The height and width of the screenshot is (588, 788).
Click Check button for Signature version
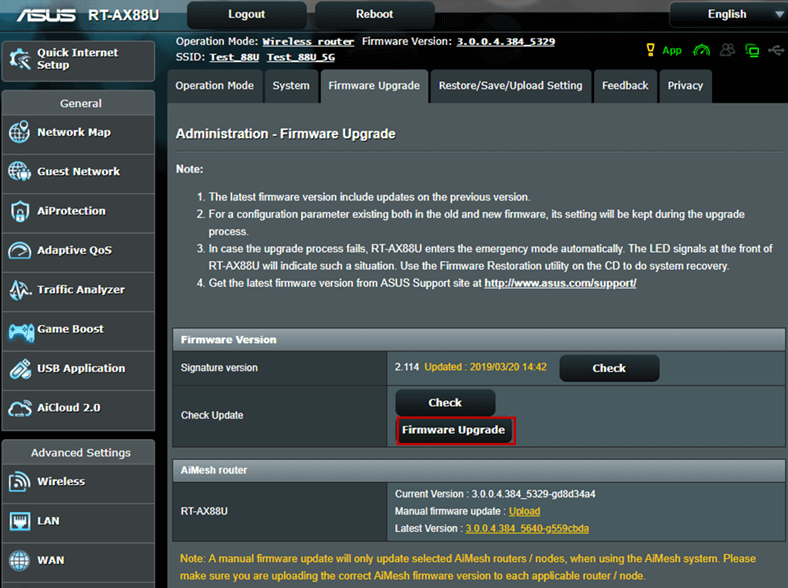tap(609, 368)
